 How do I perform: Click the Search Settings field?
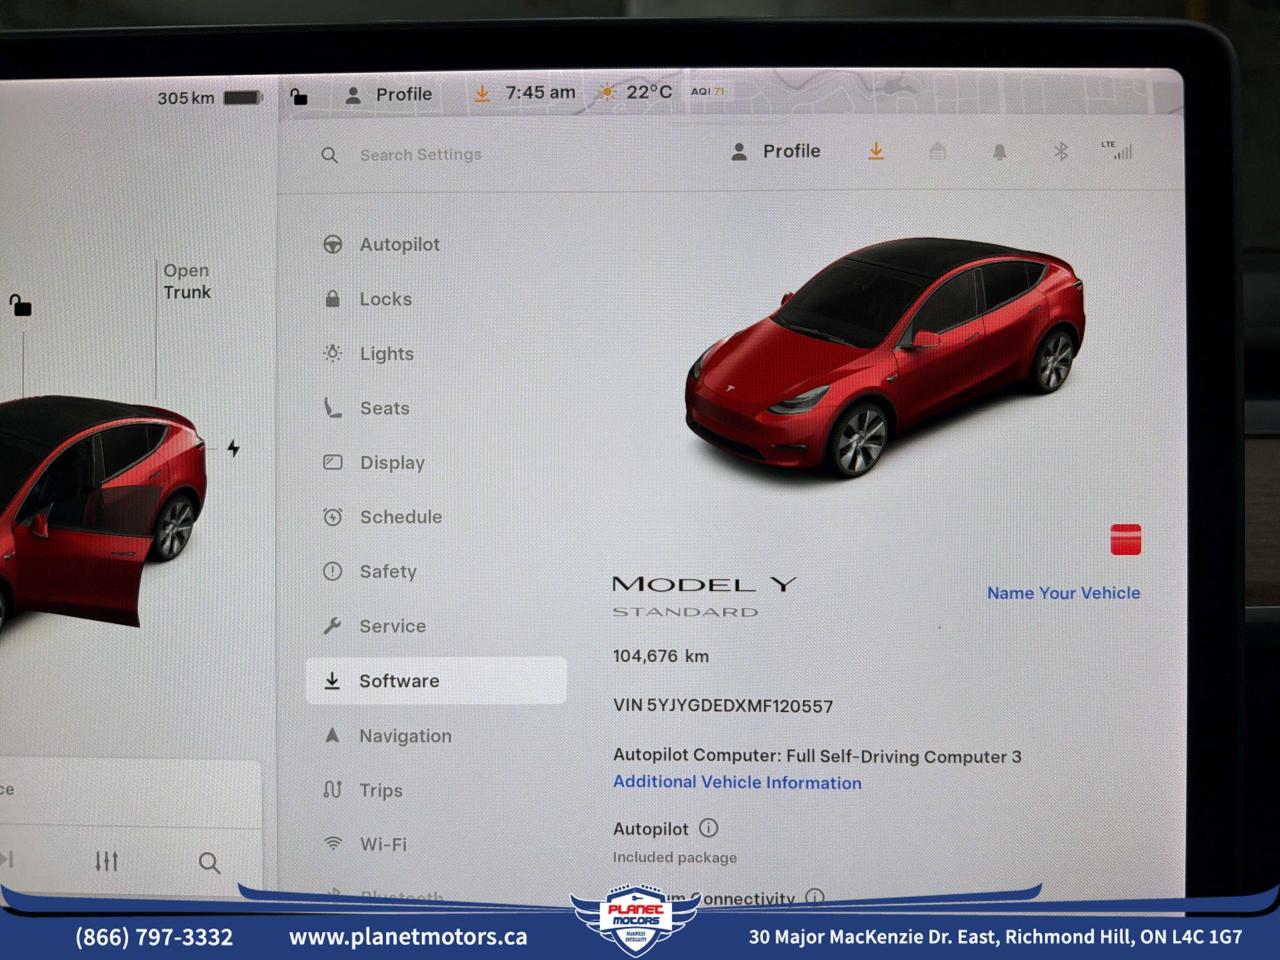(421, 154)
